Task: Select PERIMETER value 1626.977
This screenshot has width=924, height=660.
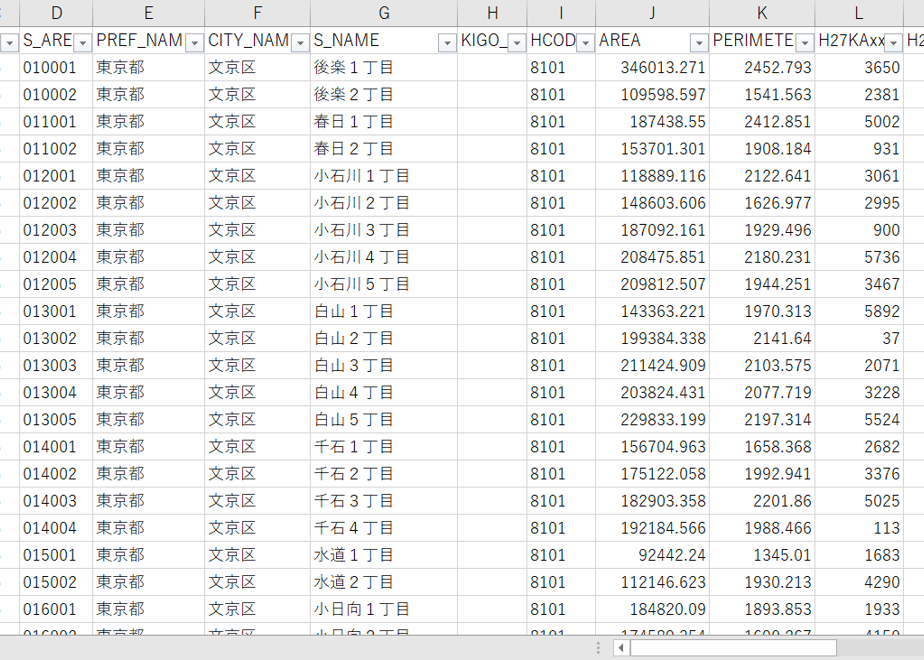Action: [762, 203]
